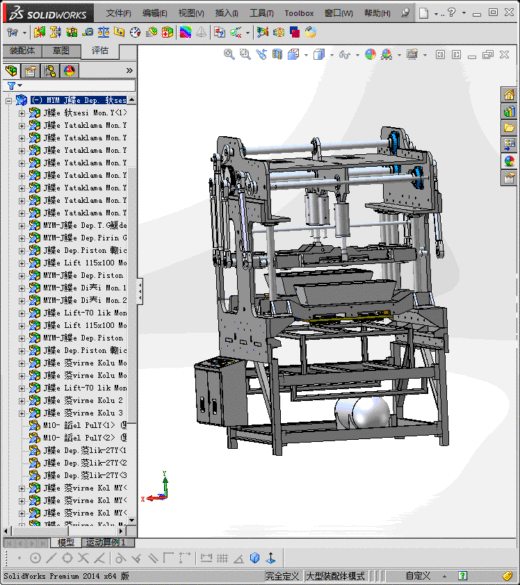Expand the tree row ending 'Kolu 3'
Screen dimensions: 520x585
[22, 413]
